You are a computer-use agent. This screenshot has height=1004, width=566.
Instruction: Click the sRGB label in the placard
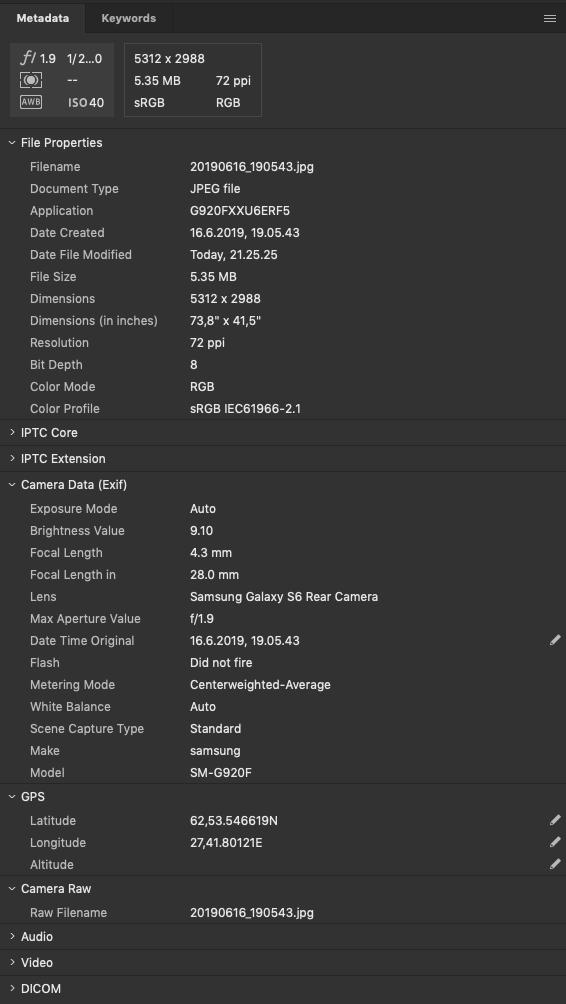tap(149, 102)
